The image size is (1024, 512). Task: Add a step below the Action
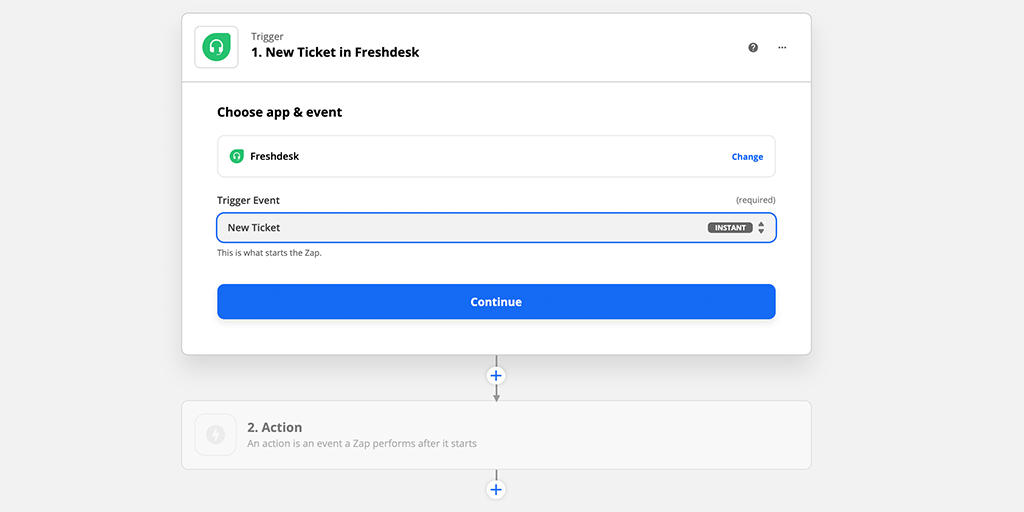496,490
